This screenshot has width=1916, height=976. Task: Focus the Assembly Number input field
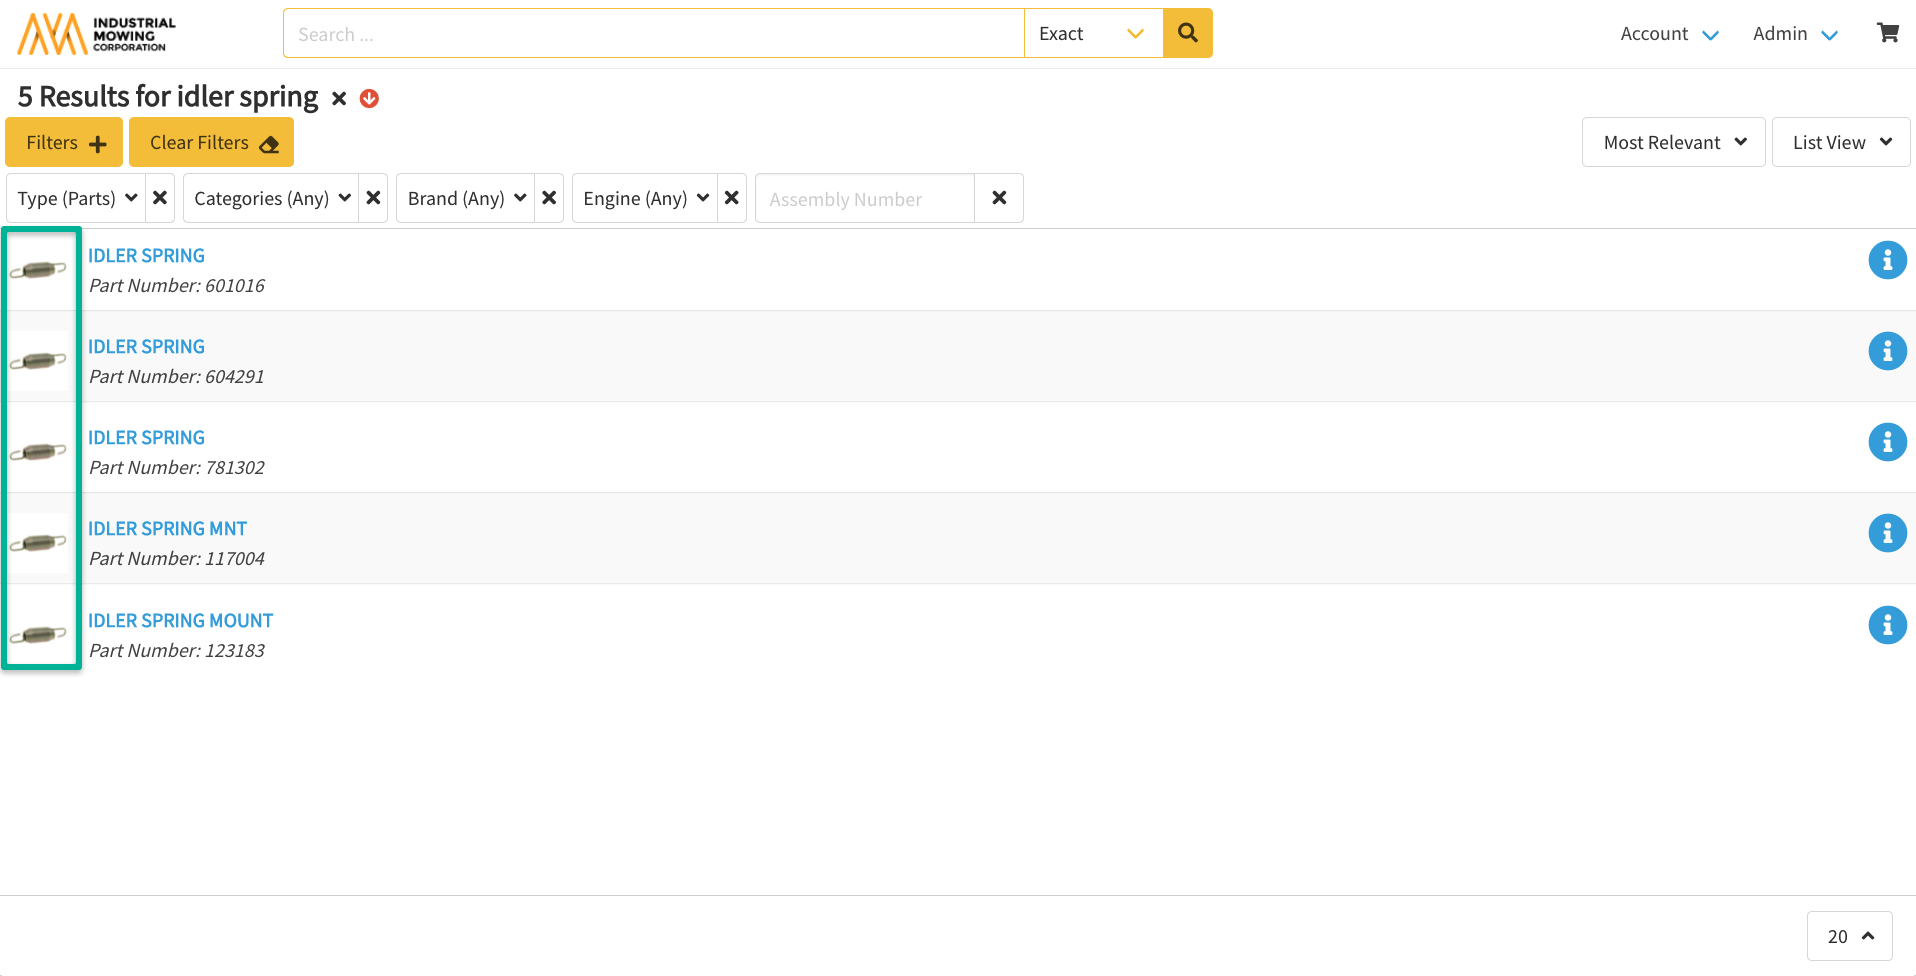(x=864, y=198)
